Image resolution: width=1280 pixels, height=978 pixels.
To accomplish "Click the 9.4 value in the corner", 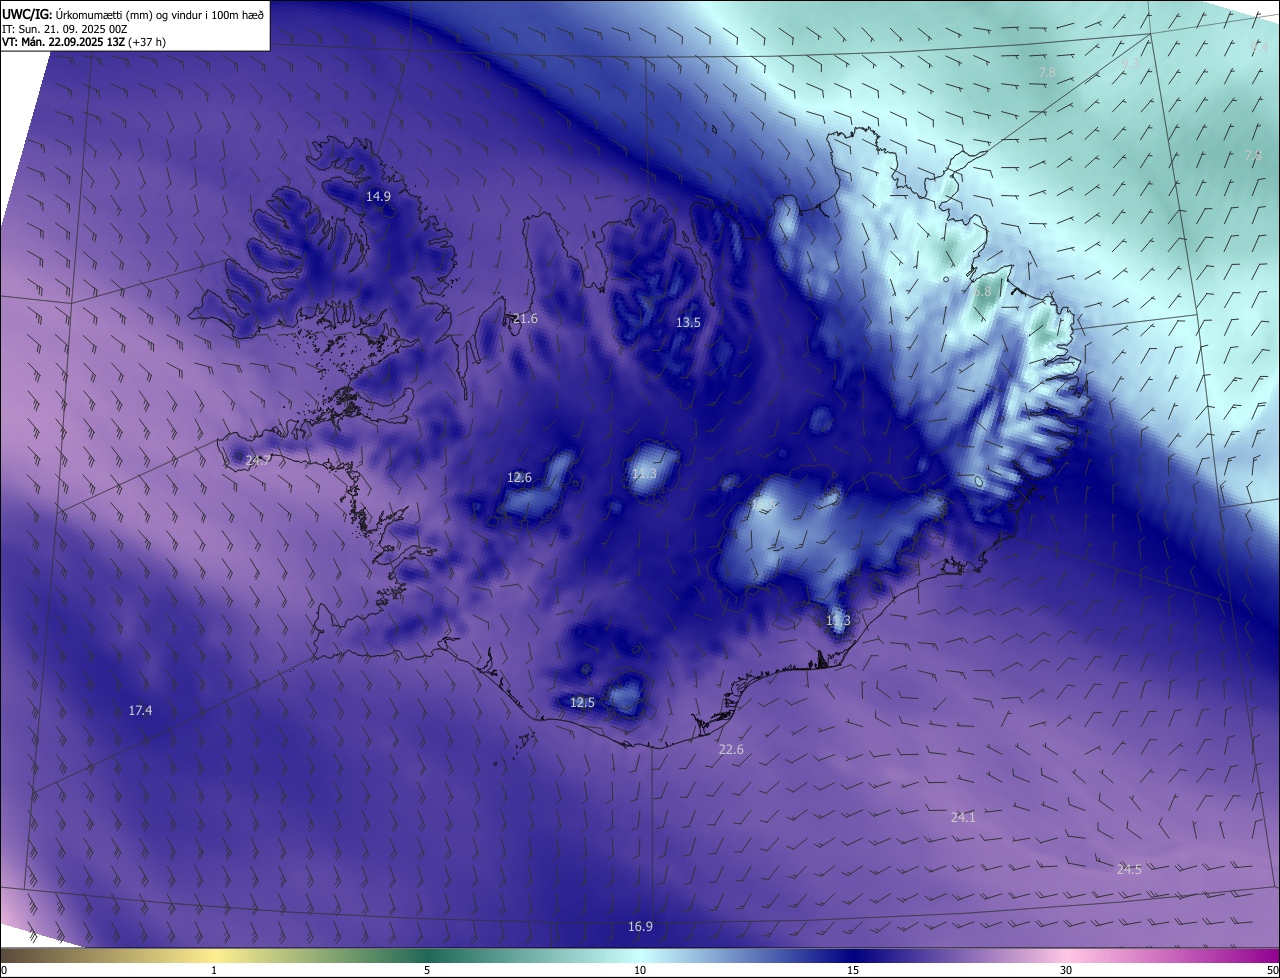I will 1258,47.
